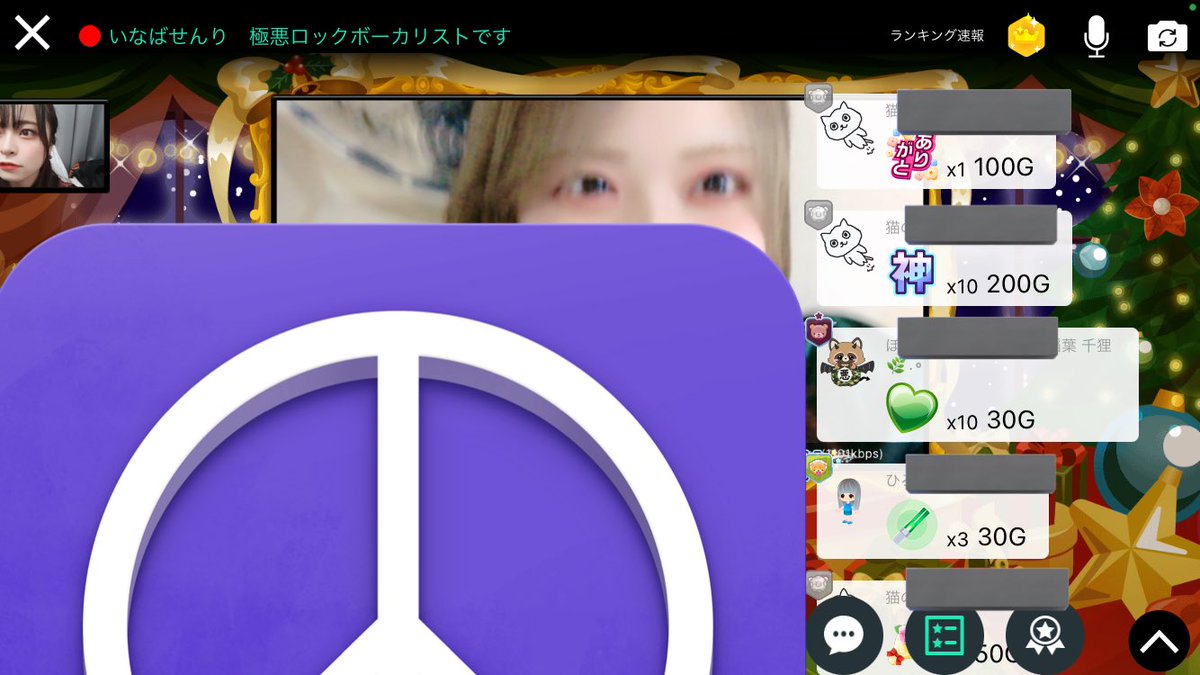
Task: Select the green glow stick gift x3 30G
Action: coord(911,526)
